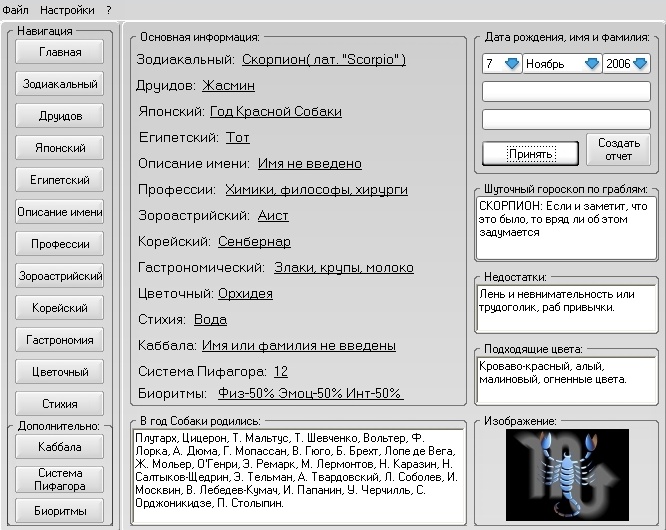
Task: Open the ? help menu
Action: (x=109, y=10)
